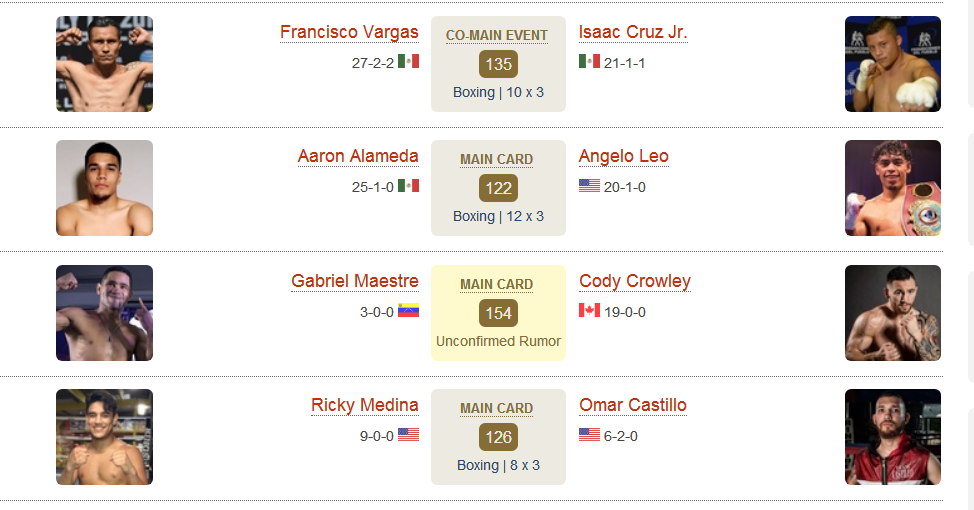The width and height of the screenshot is (974, 510).
Task: Open Ricky Medina's photo thumbnail
Action: click(x=104, y=437)
